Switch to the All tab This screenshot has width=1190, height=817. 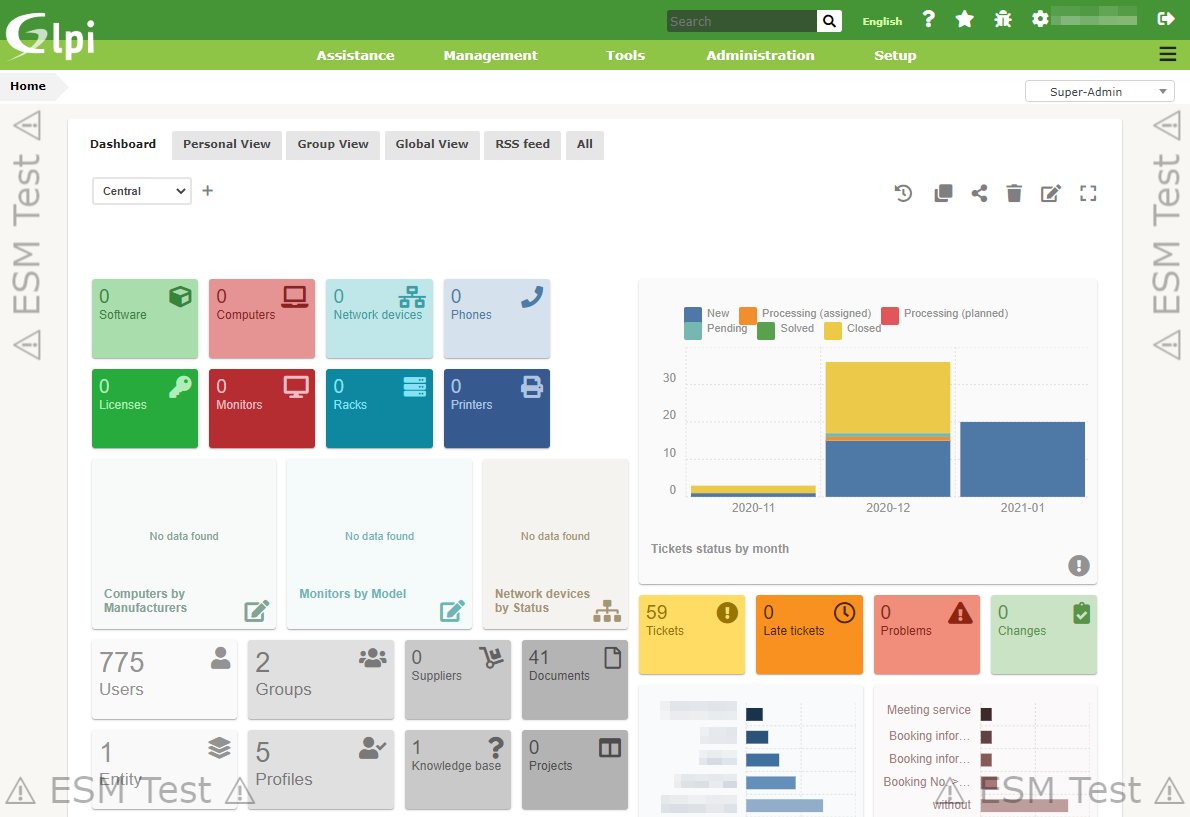tap(584, 144)
